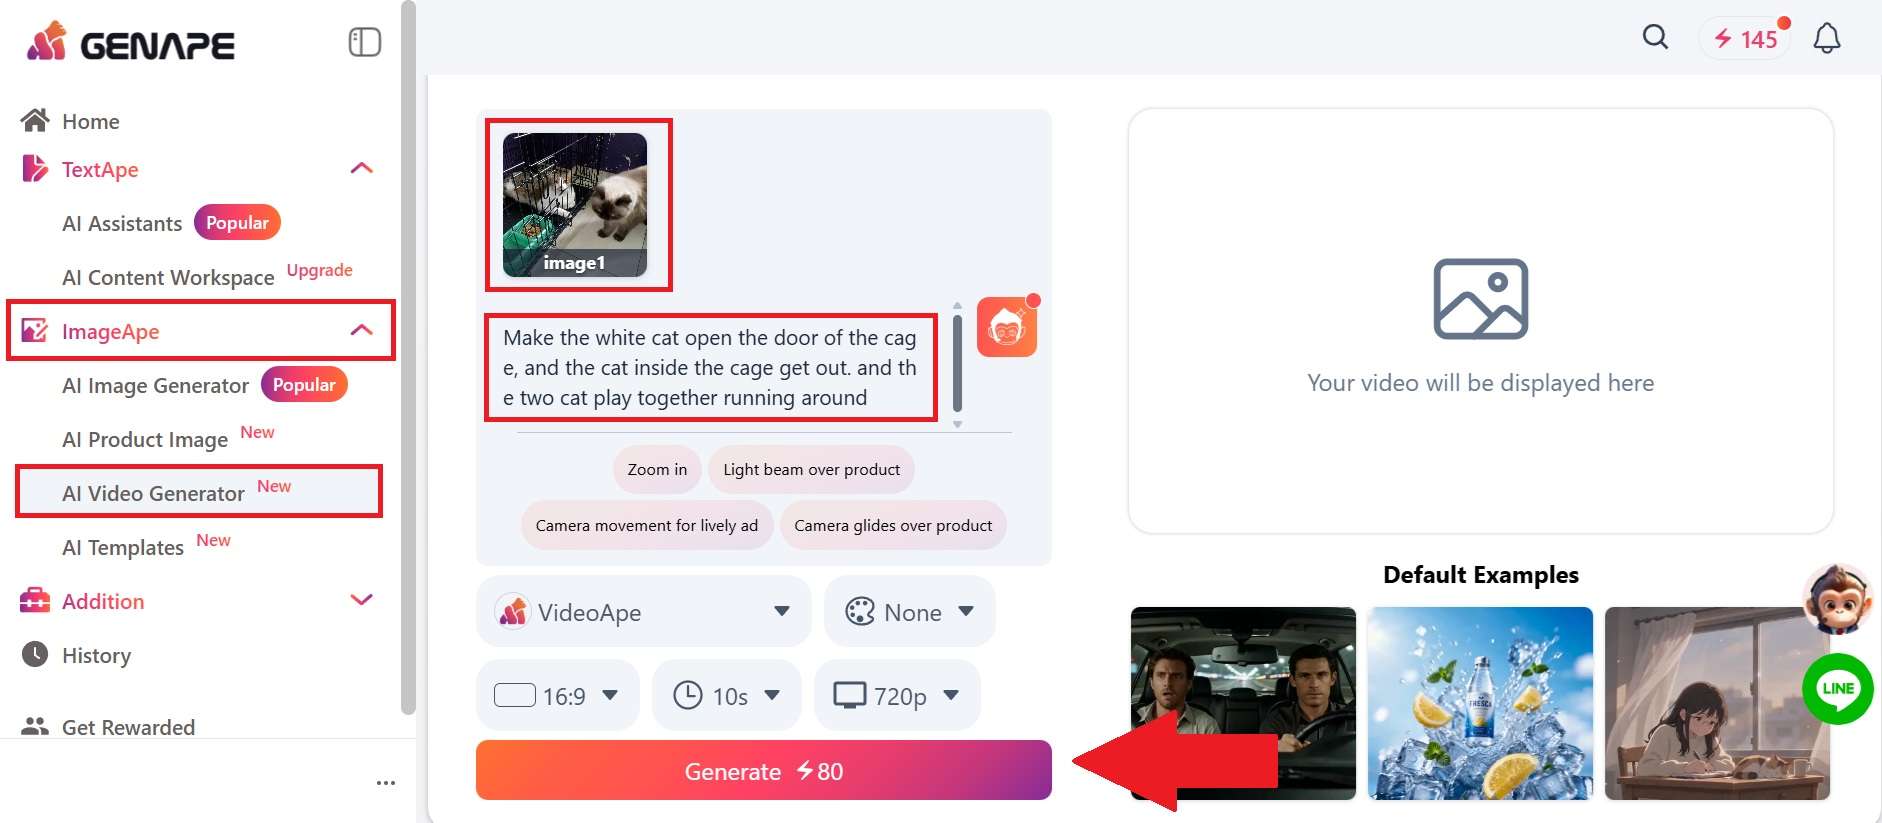Open AI Templates menu item

coord(123,547)
